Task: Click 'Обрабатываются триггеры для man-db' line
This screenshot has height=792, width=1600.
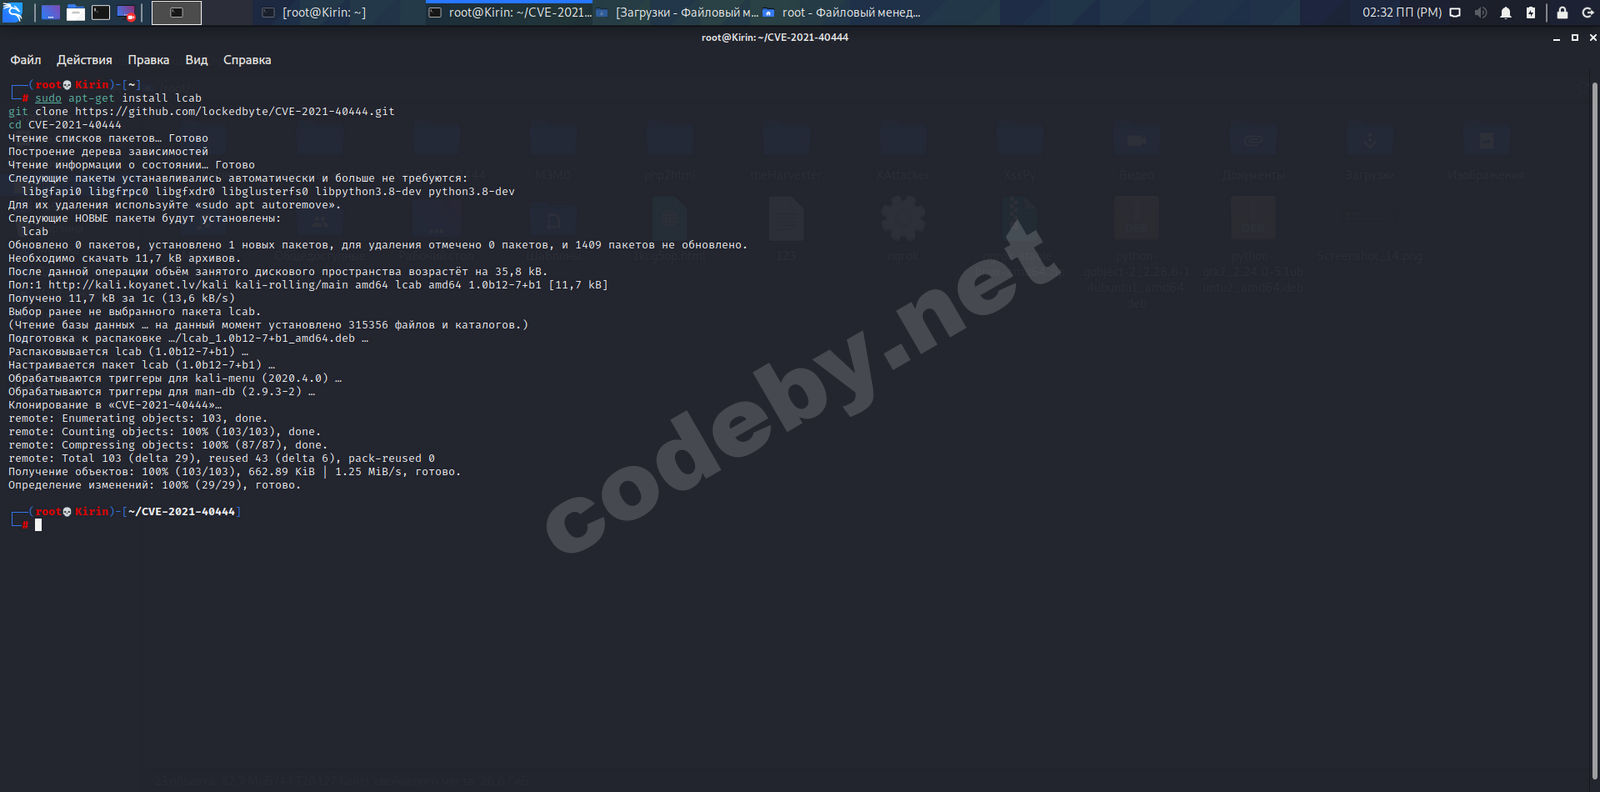Action: (162, 391)
